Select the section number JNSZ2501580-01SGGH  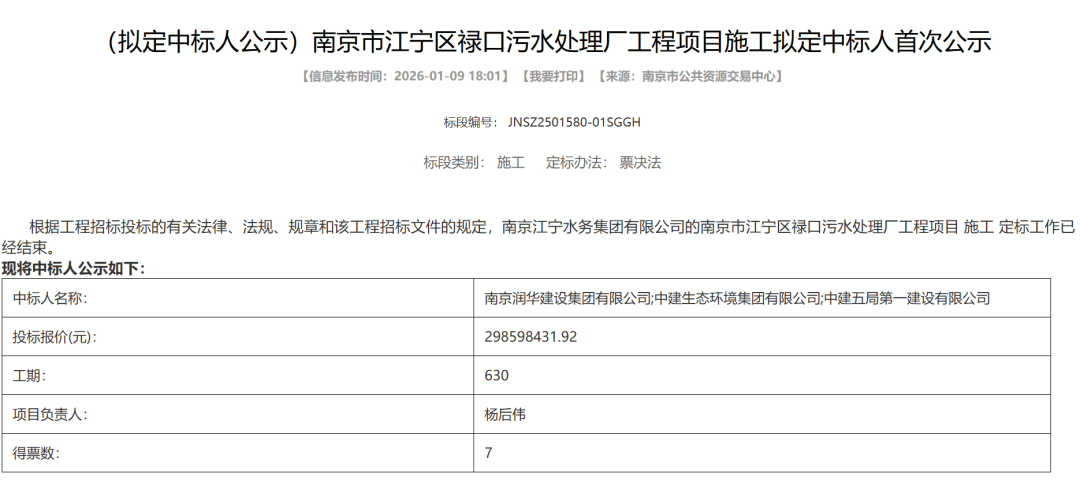(x=574, y=122)
